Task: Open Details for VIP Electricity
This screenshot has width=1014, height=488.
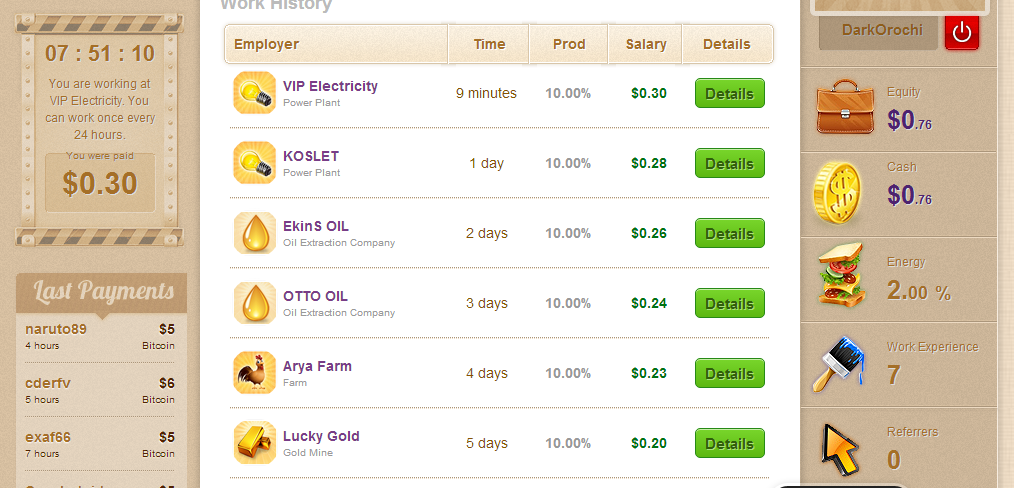Action: point(729,93)
